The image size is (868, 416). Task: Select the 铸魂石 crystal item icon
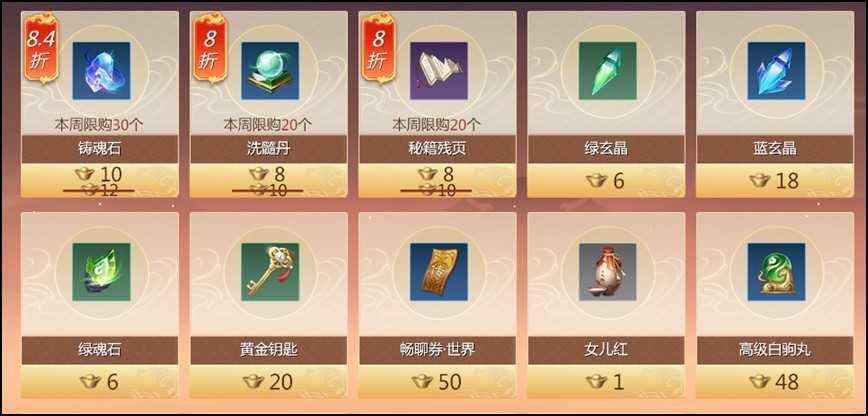[x=101, y=71]
